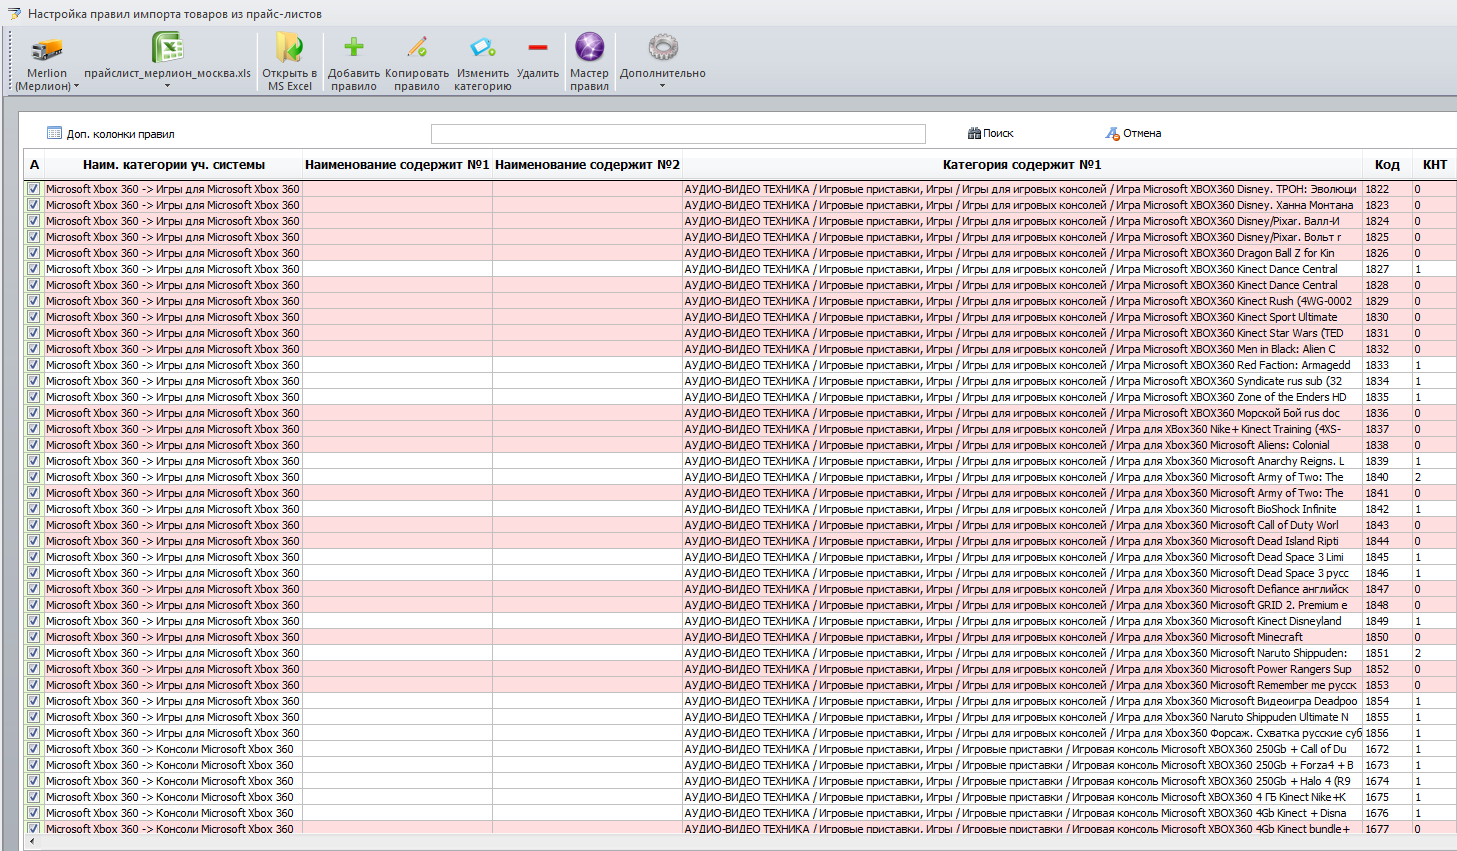This screenshot has height=851, width=1457.
Task: Select the Merlion supplier truck icon
Action: tap(47, 49)
